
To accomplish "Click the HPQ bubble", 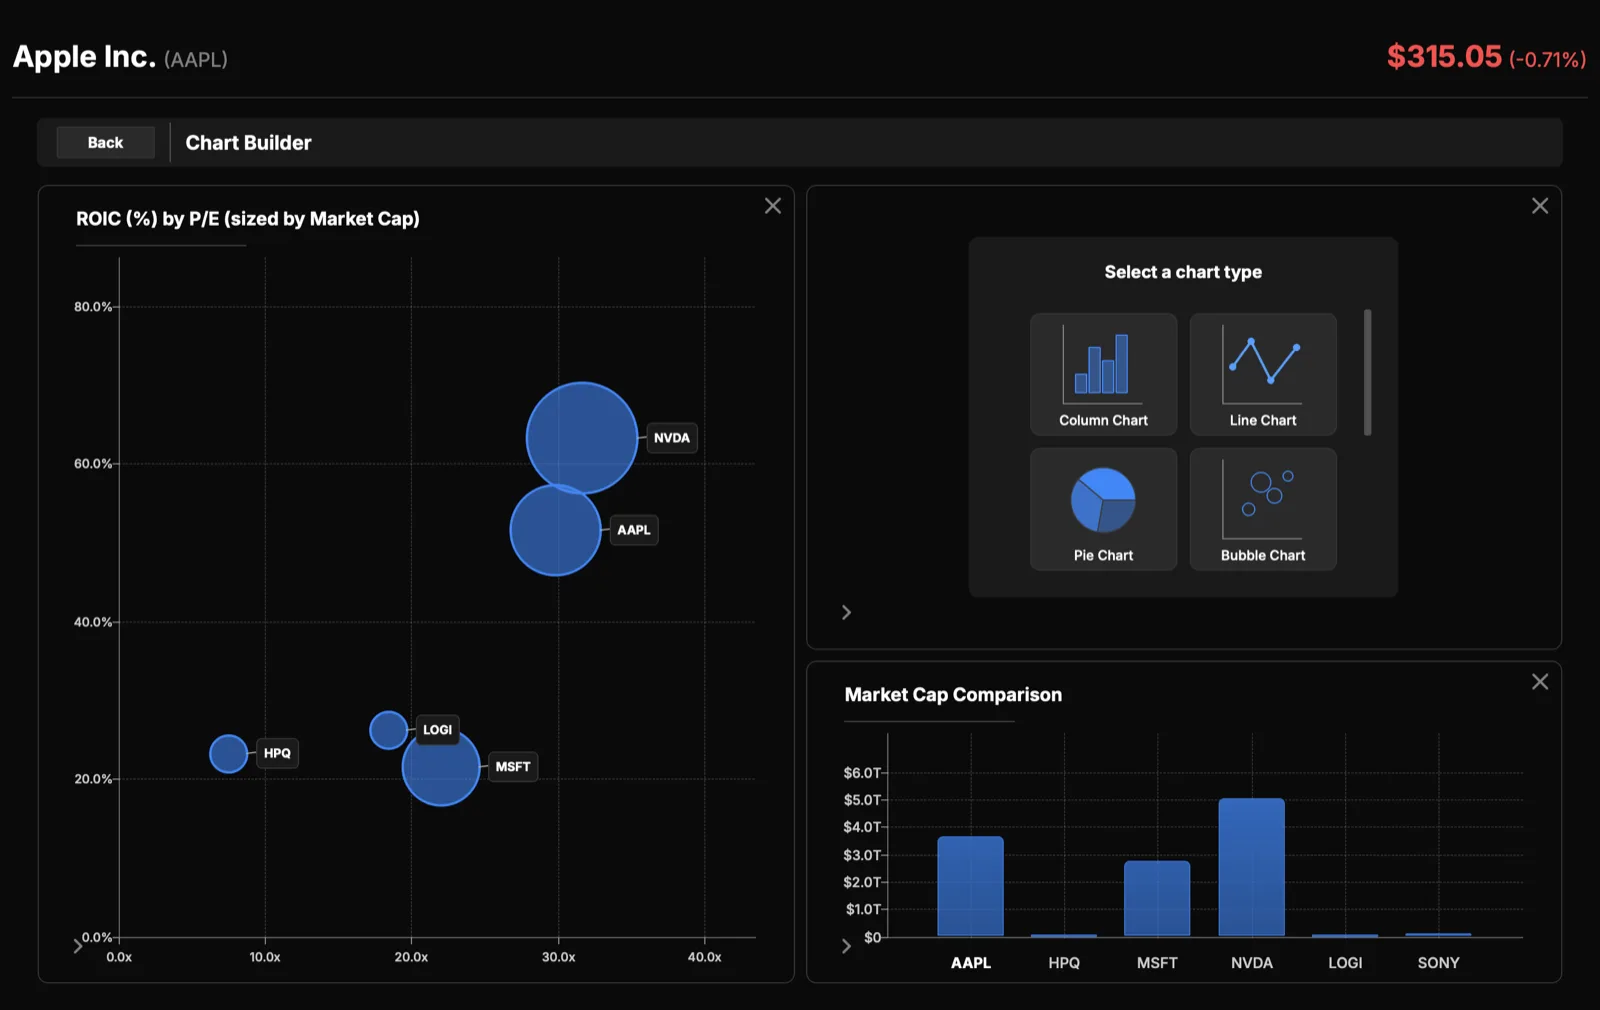I will (x=228, y=754).
